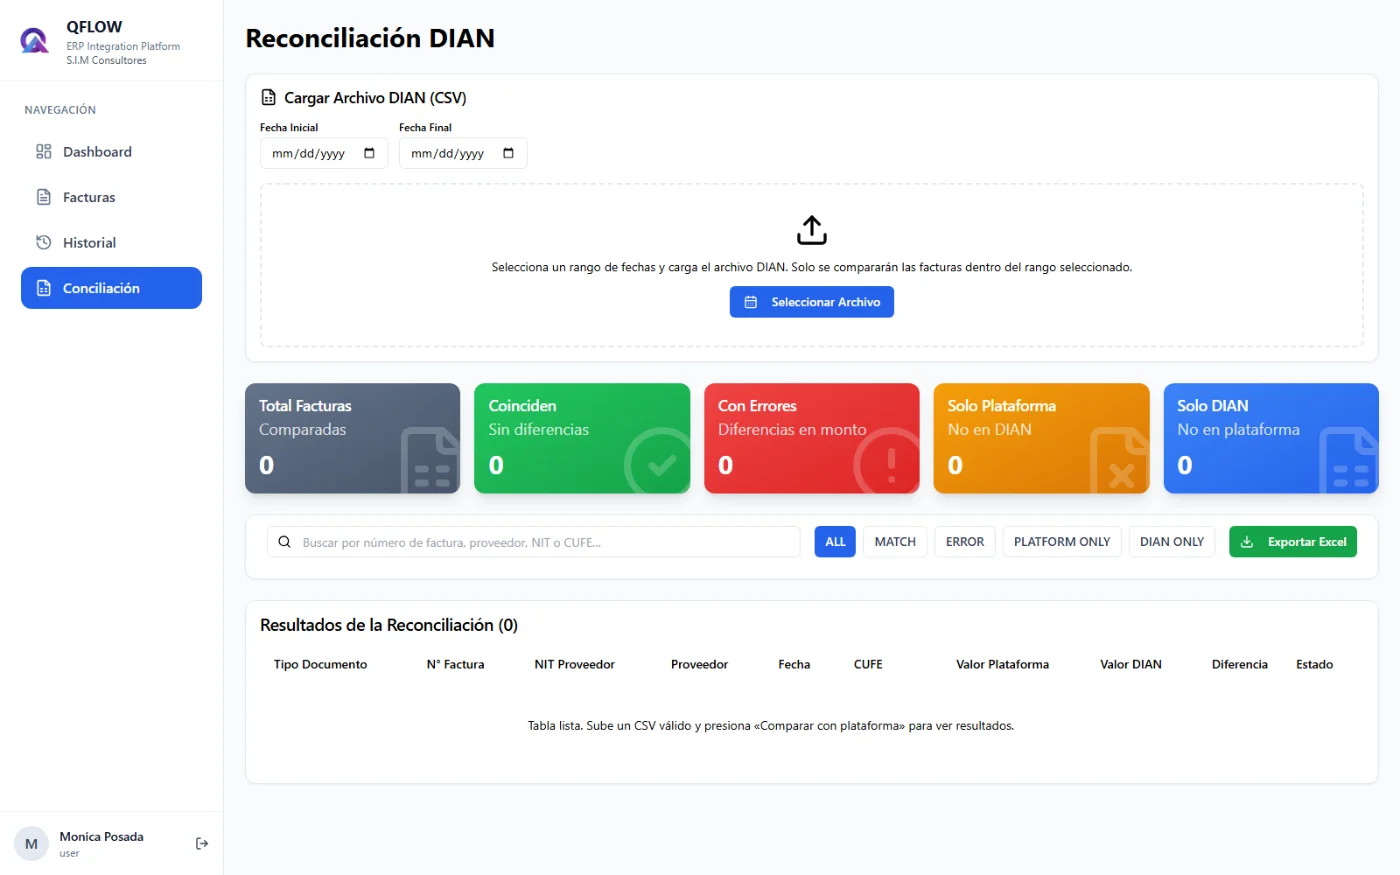This screenshot has height=875, width=1400.
Task: Click the QFLOW logo icon
Action: point(34,41)
